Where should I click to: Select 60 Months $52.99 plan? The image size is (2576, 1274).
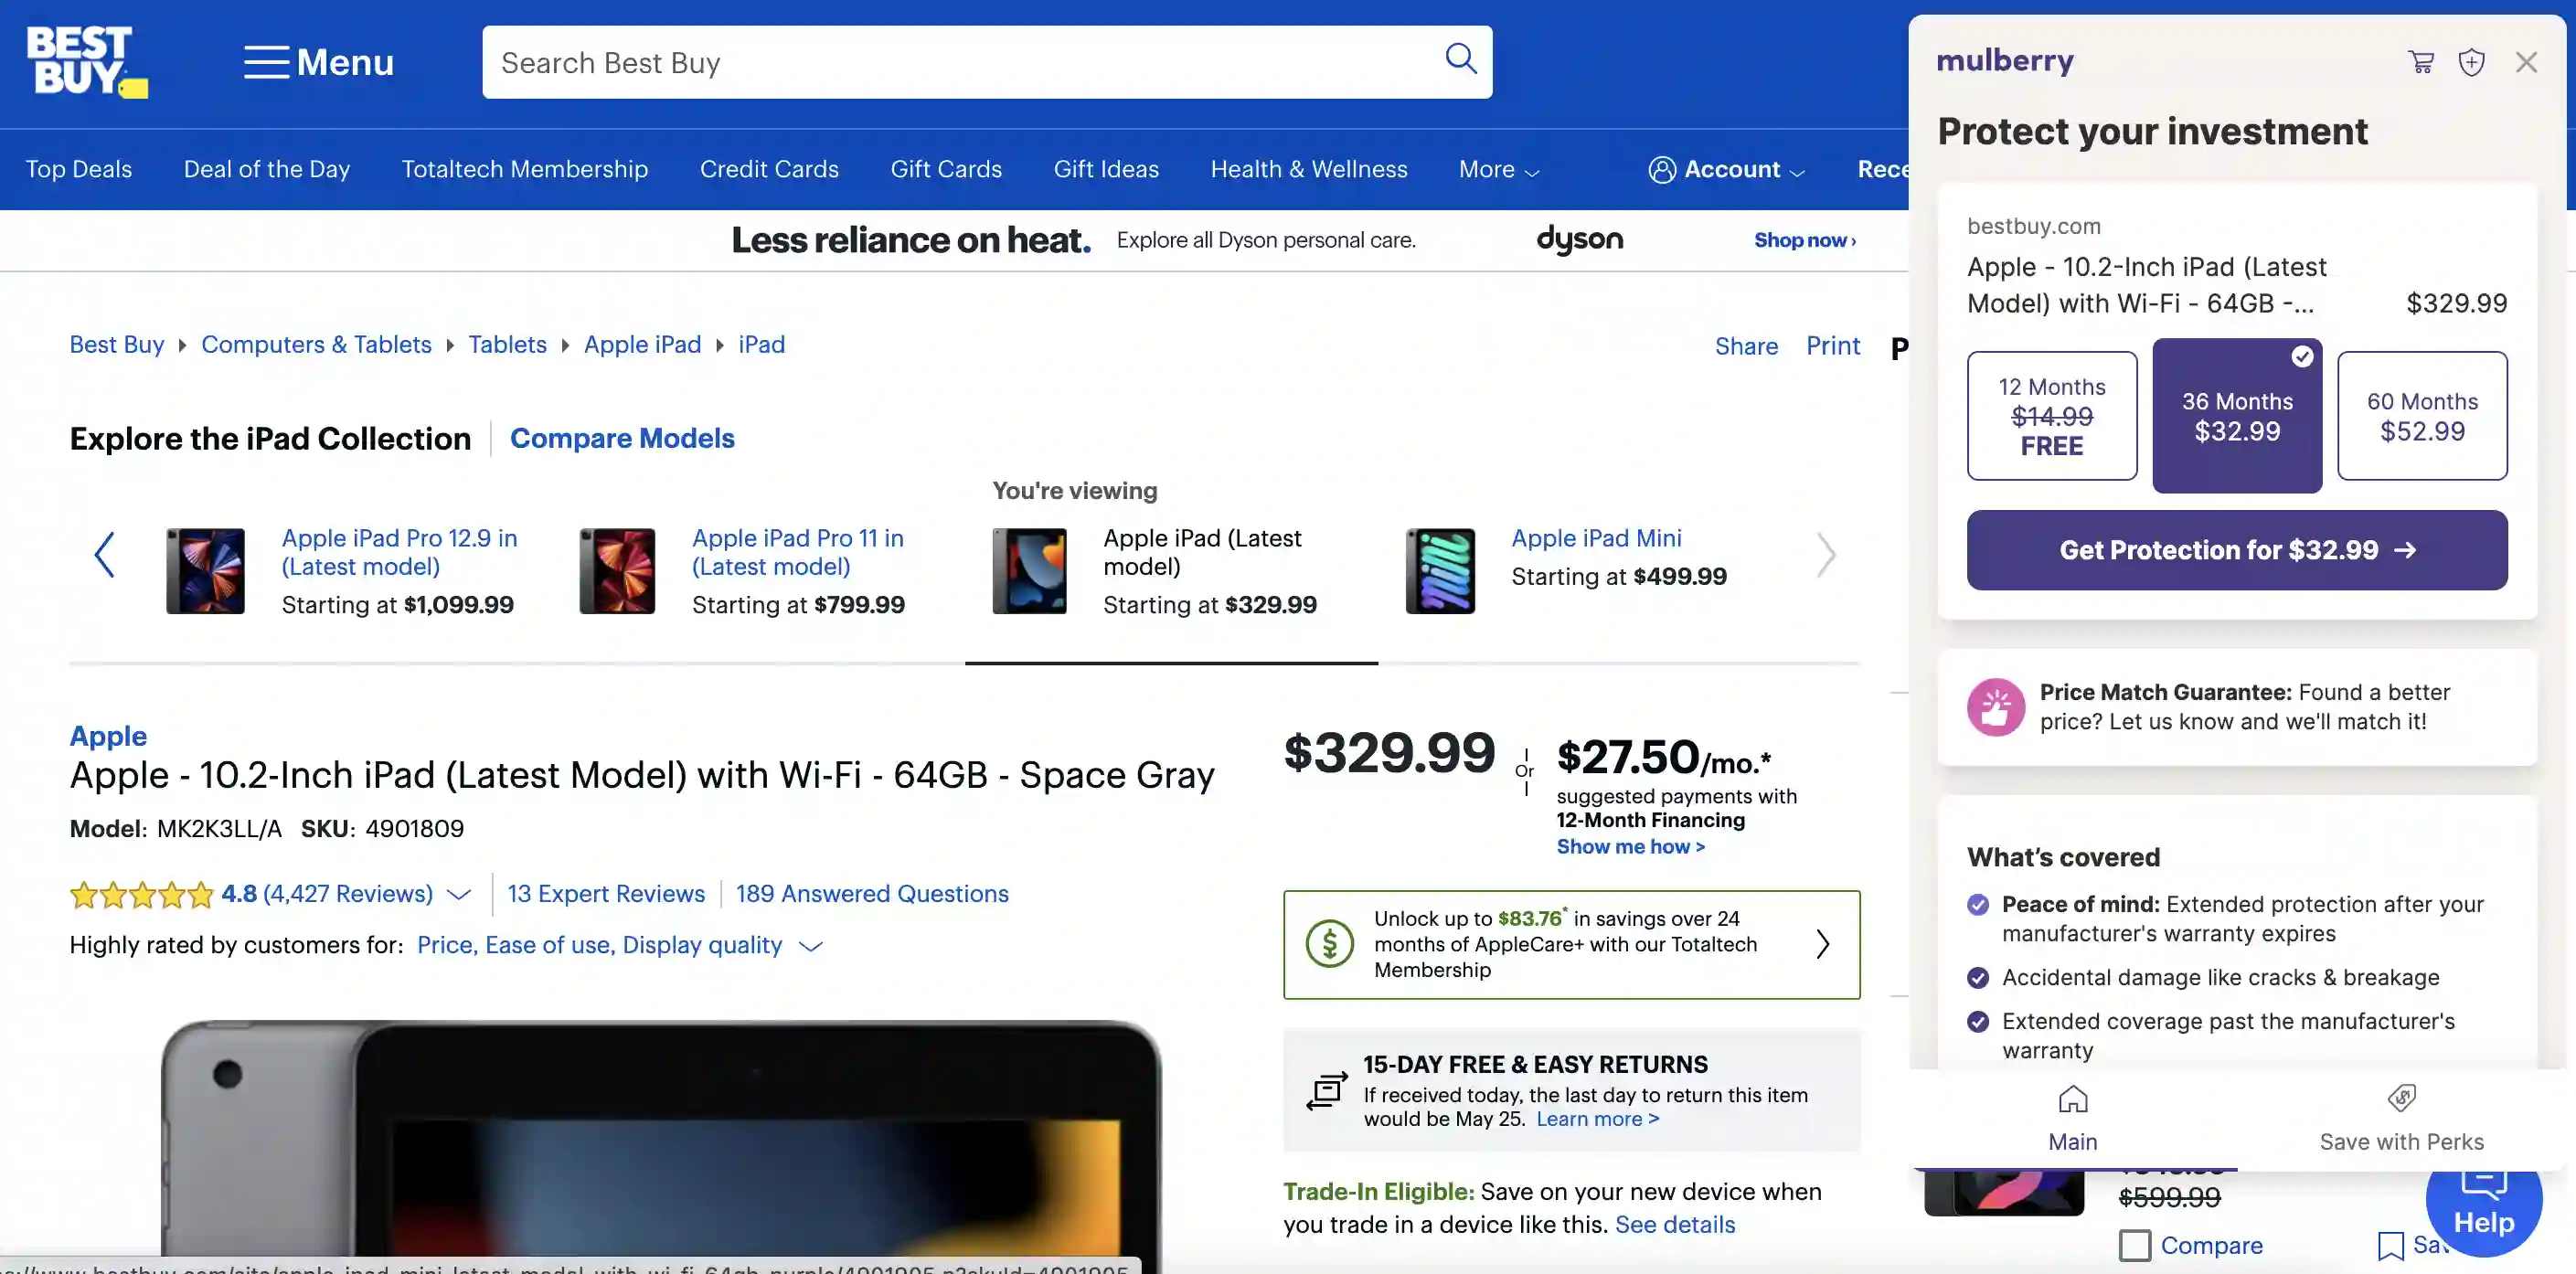pos(2422,415)
